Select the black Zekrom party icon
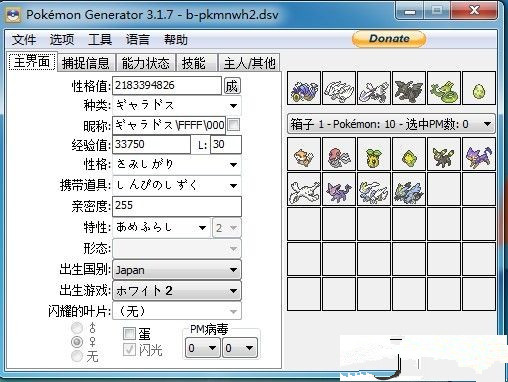This screenshot has width=508, height=382. tap(409, 88)
